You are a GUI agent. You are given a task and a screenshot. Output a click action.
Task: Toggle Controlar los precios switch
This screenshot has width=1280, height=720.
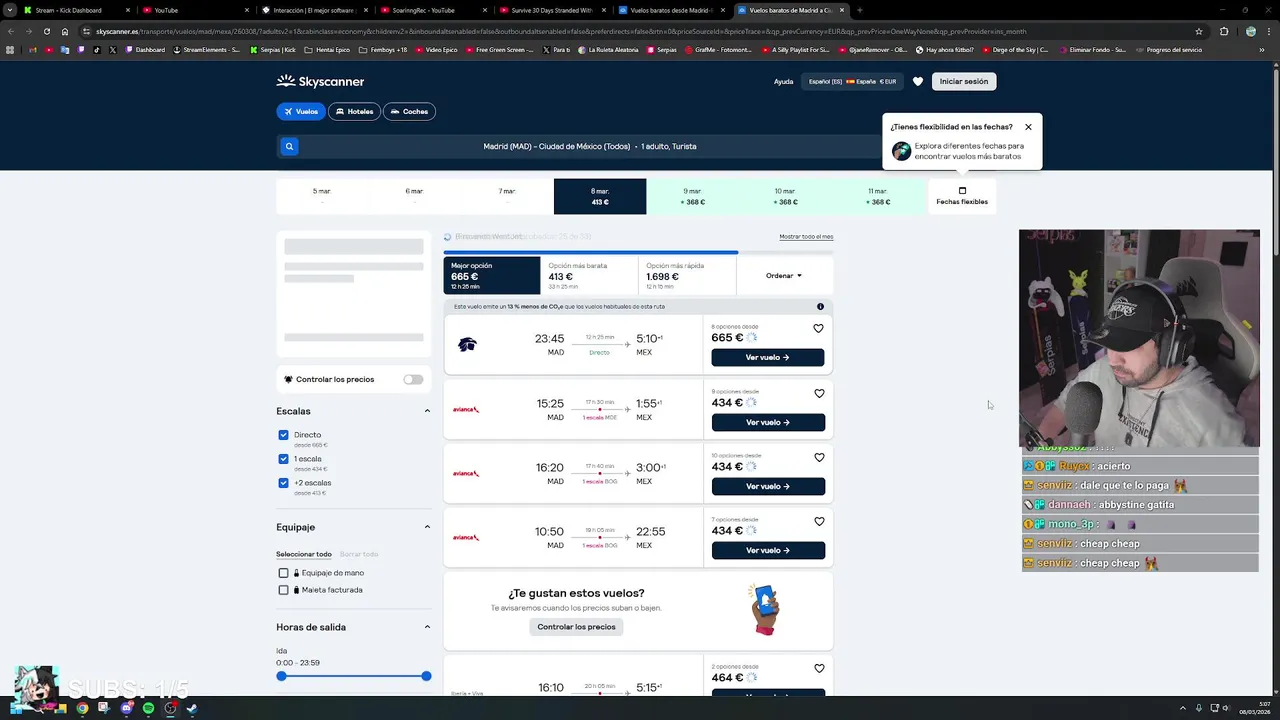pyautogui.click(x=413, y=380)
